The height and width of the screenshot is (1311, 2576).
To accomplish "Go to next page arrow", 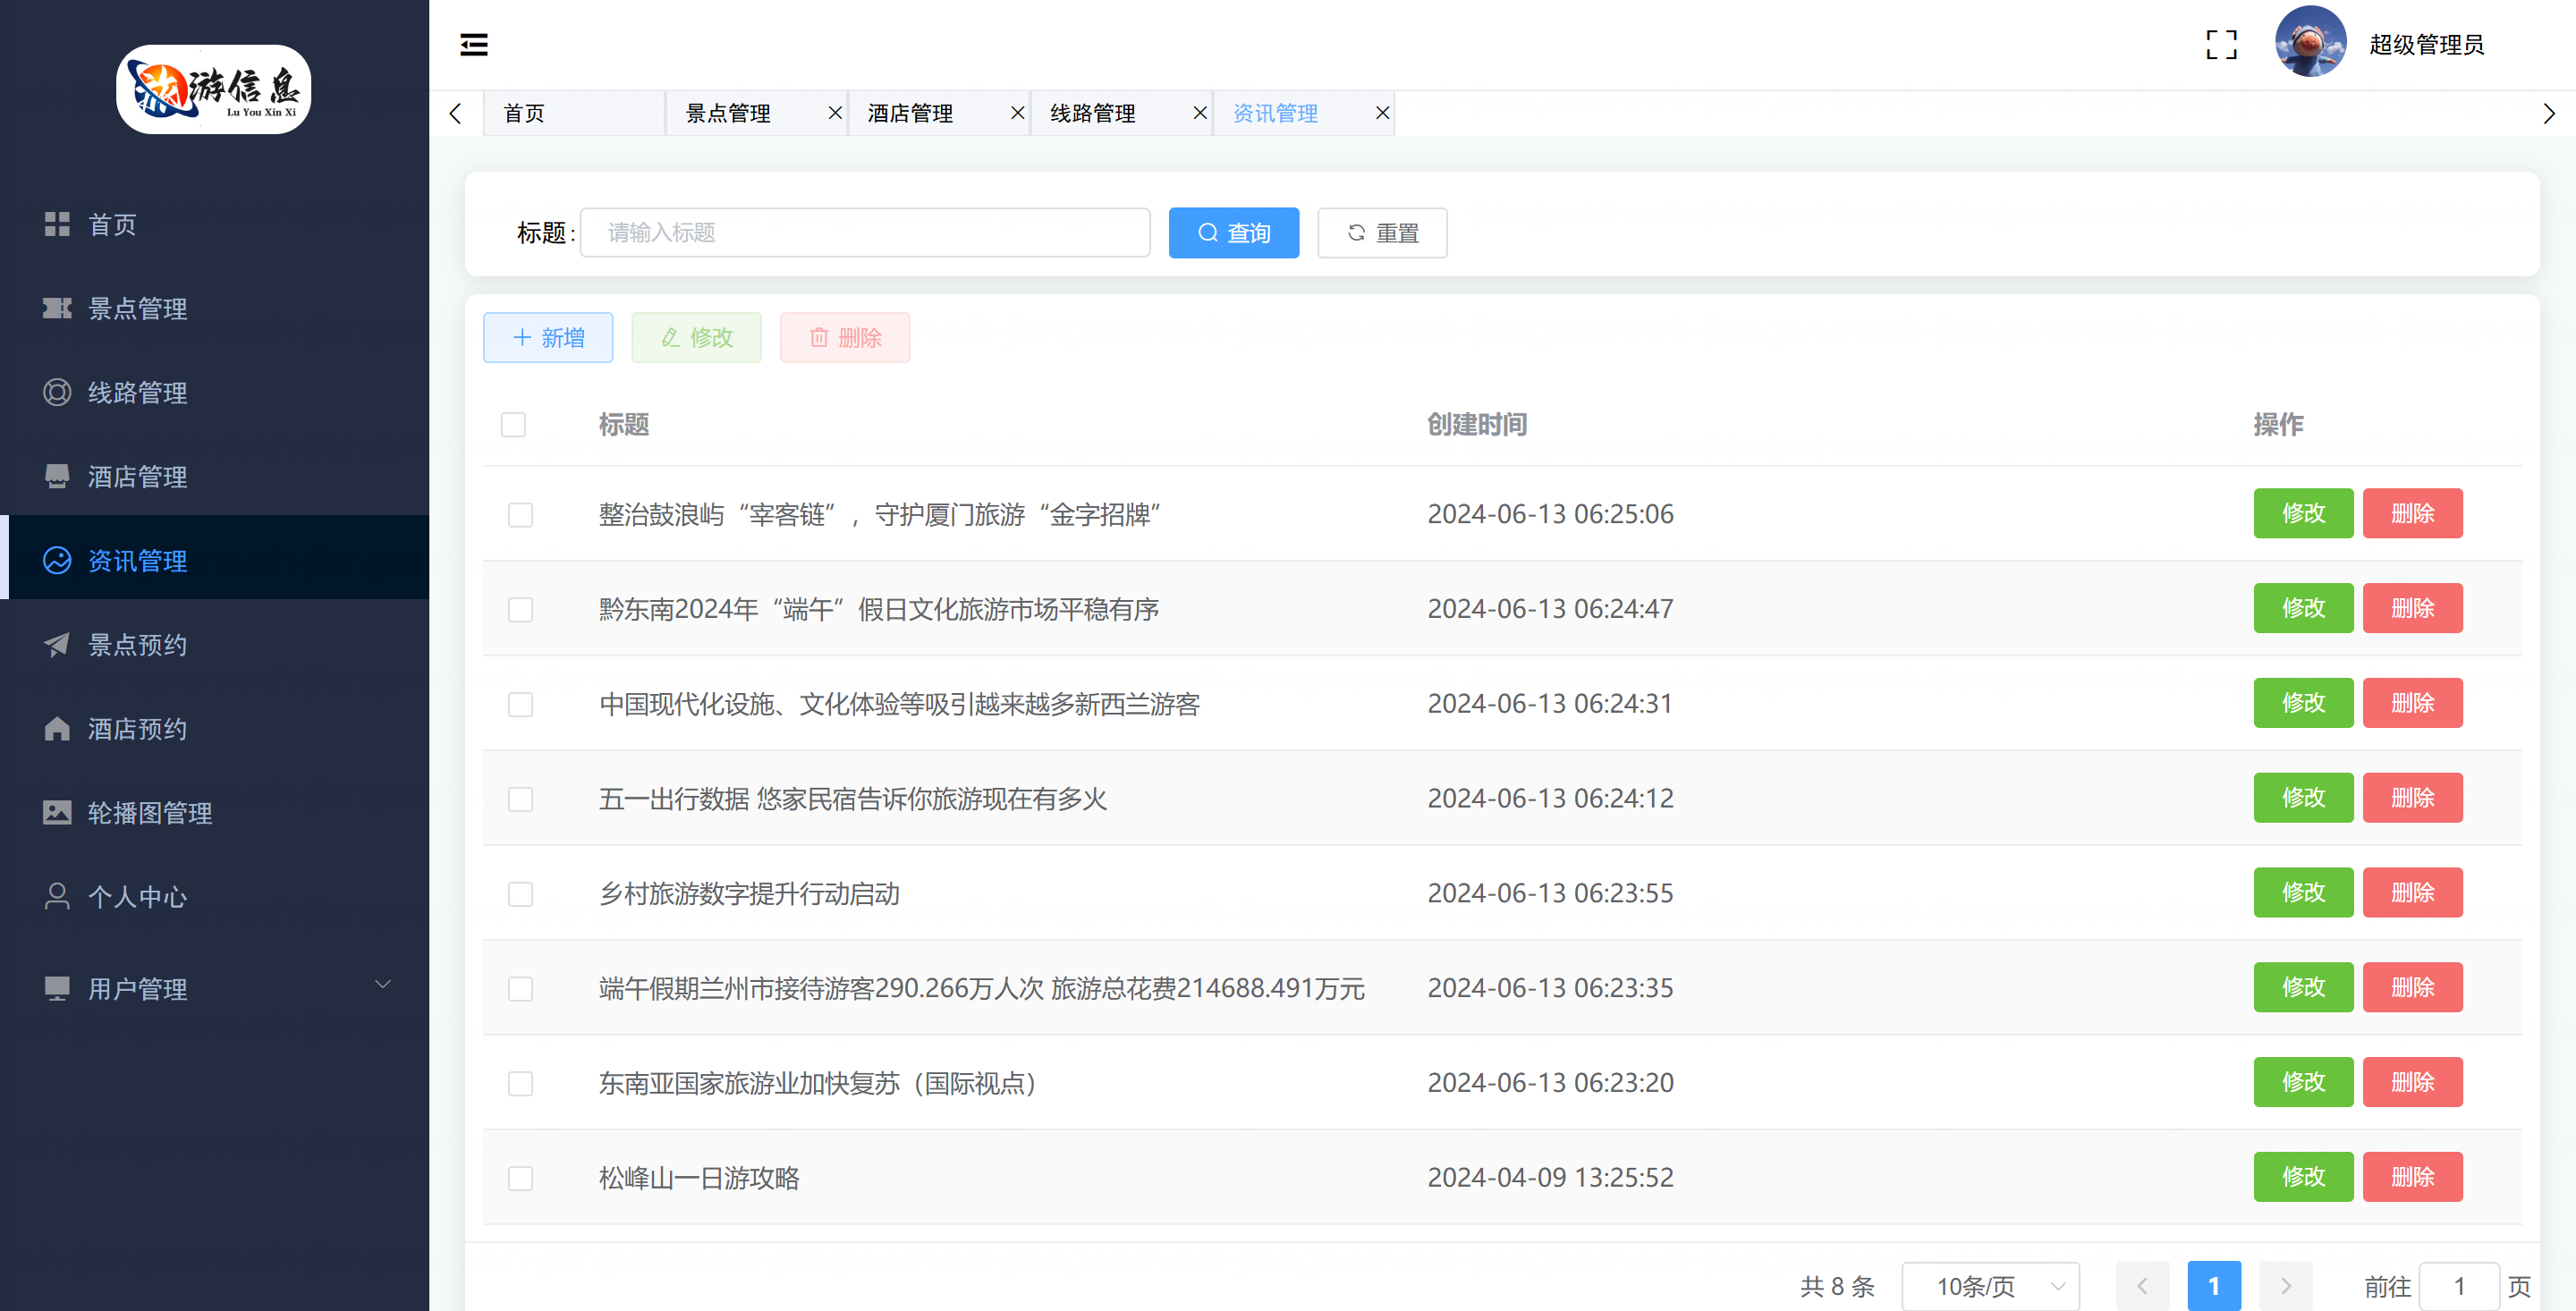I will tap(2285, 1286).
